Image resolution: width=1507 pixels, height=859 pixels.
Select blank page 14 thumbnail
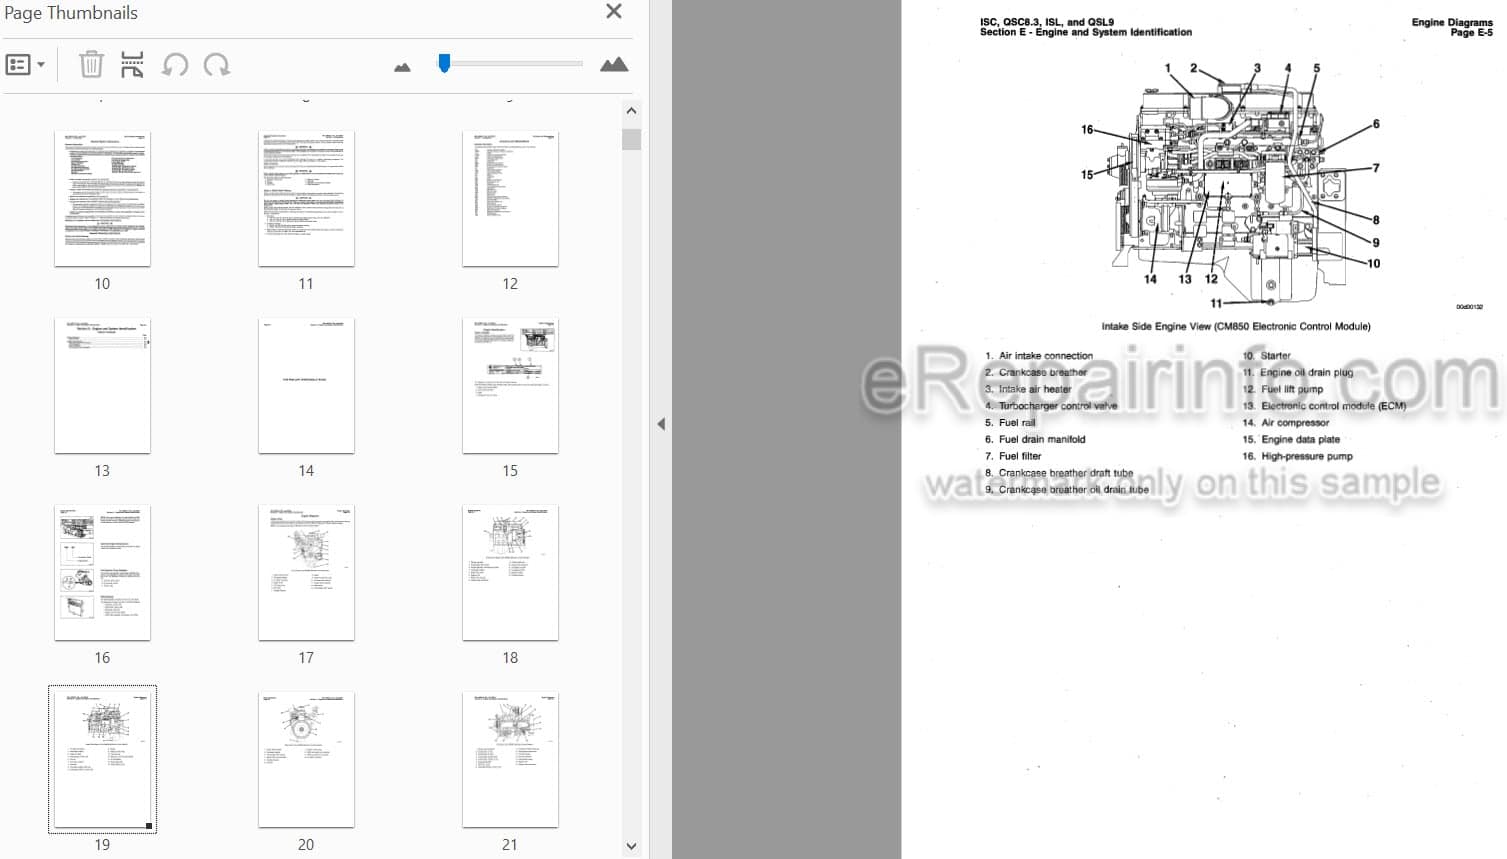pyautogui.click(x=306, y=386)
